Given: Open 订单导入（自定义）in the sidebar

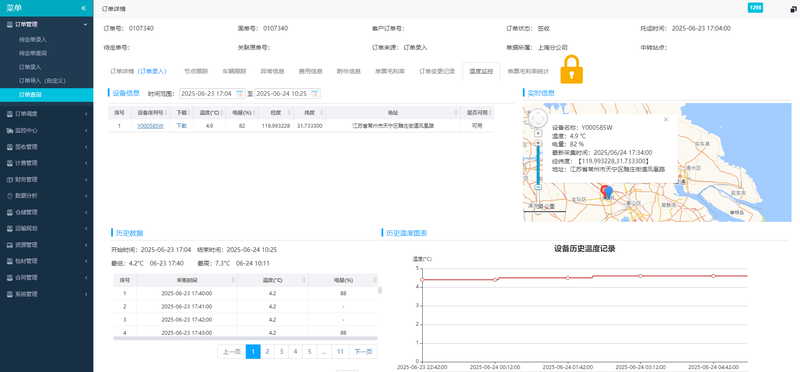Looking at the screenshot, I should 42,81.
